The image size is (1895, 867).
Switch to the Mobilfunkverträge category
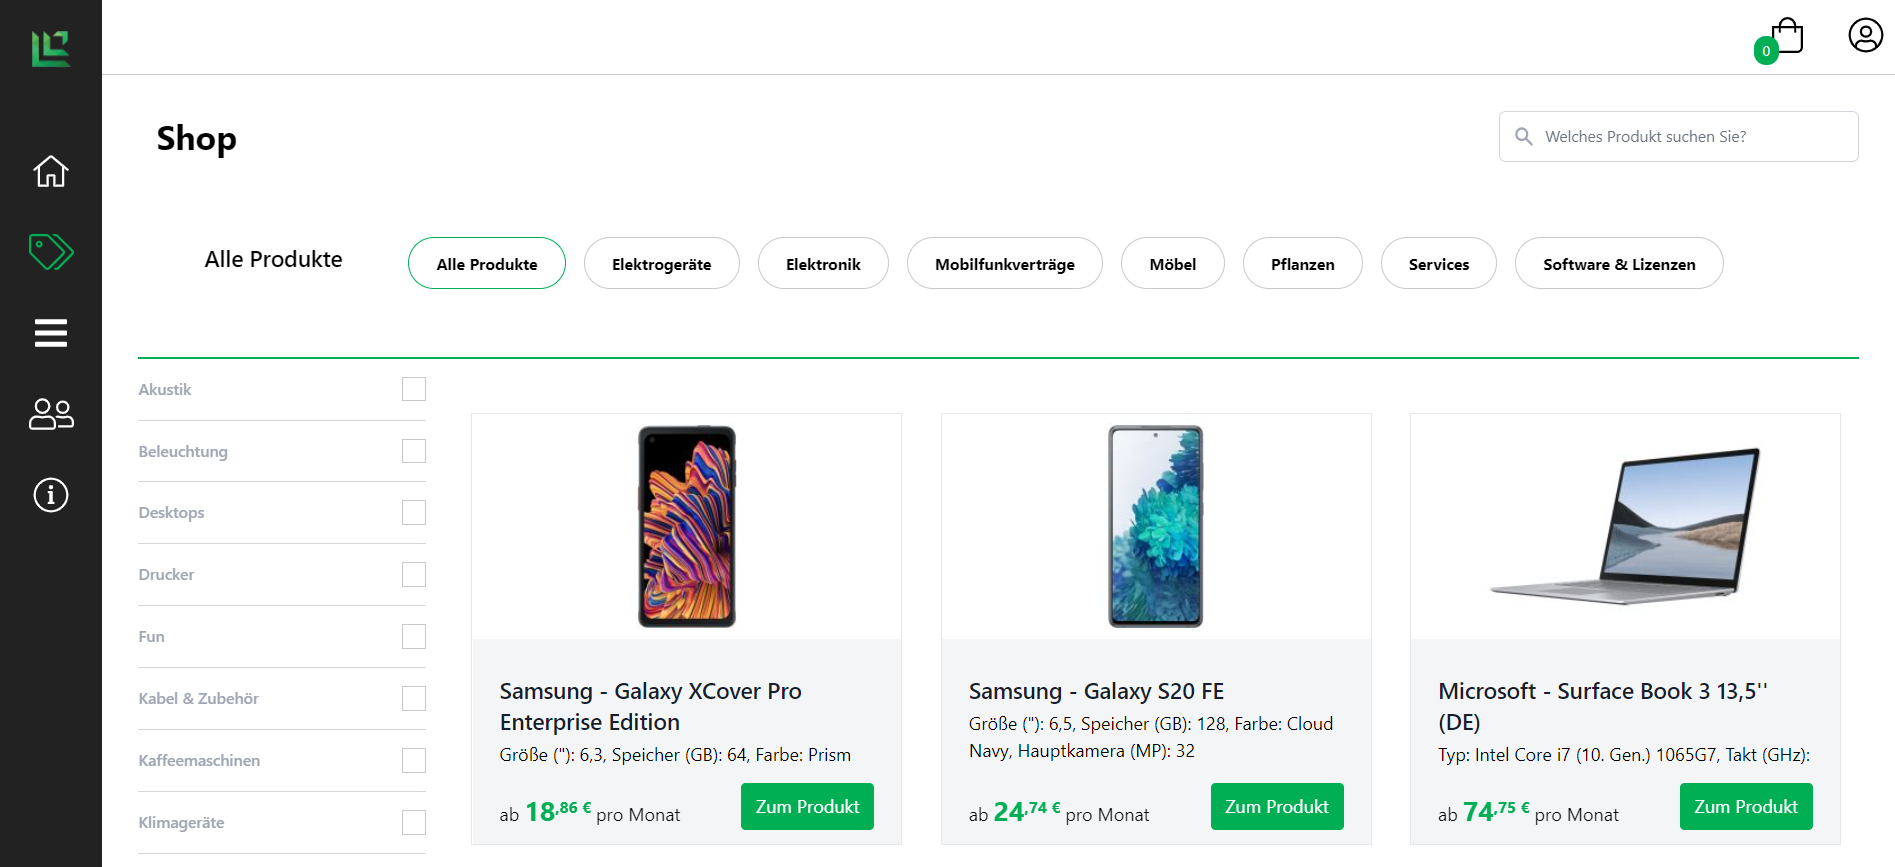(x=1004, y=264)
